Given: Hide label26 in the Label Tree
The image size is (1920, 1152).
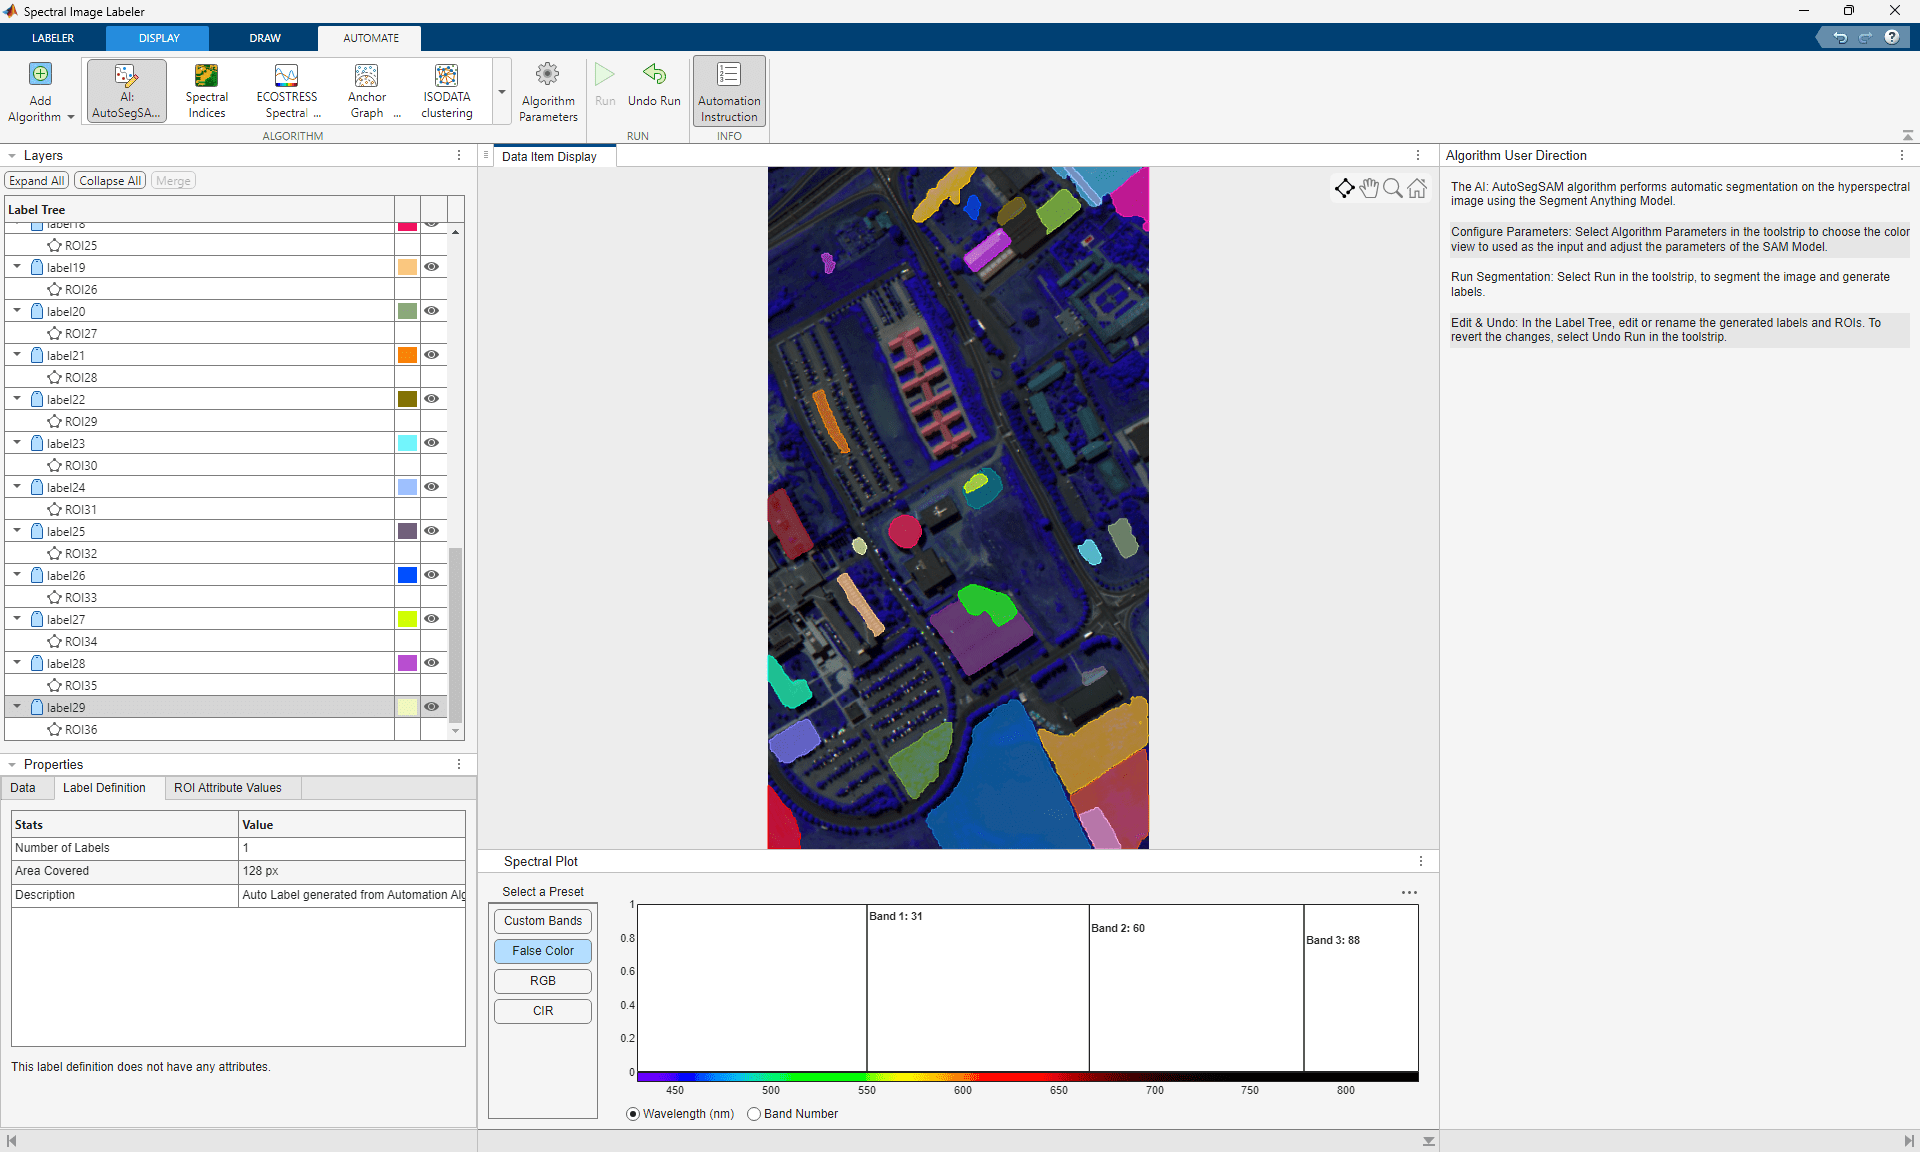Looking at the screenshot, I should coord(431,575).
